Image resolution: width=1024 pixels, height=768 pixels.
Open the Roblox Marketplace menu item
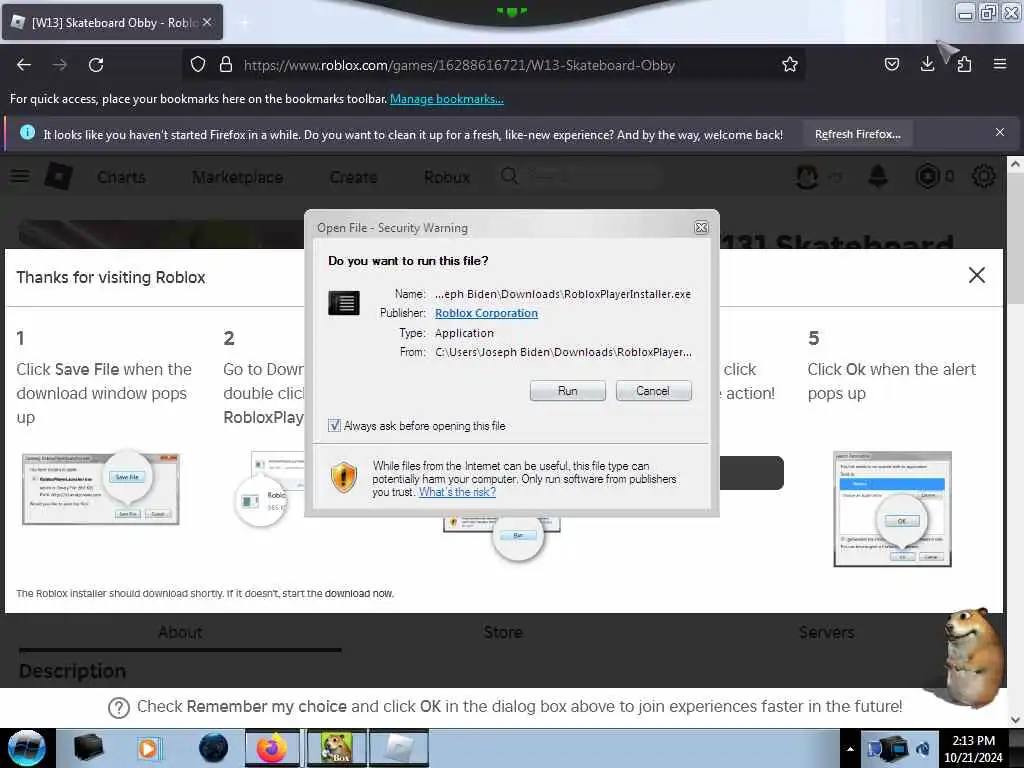coord(238,177)
